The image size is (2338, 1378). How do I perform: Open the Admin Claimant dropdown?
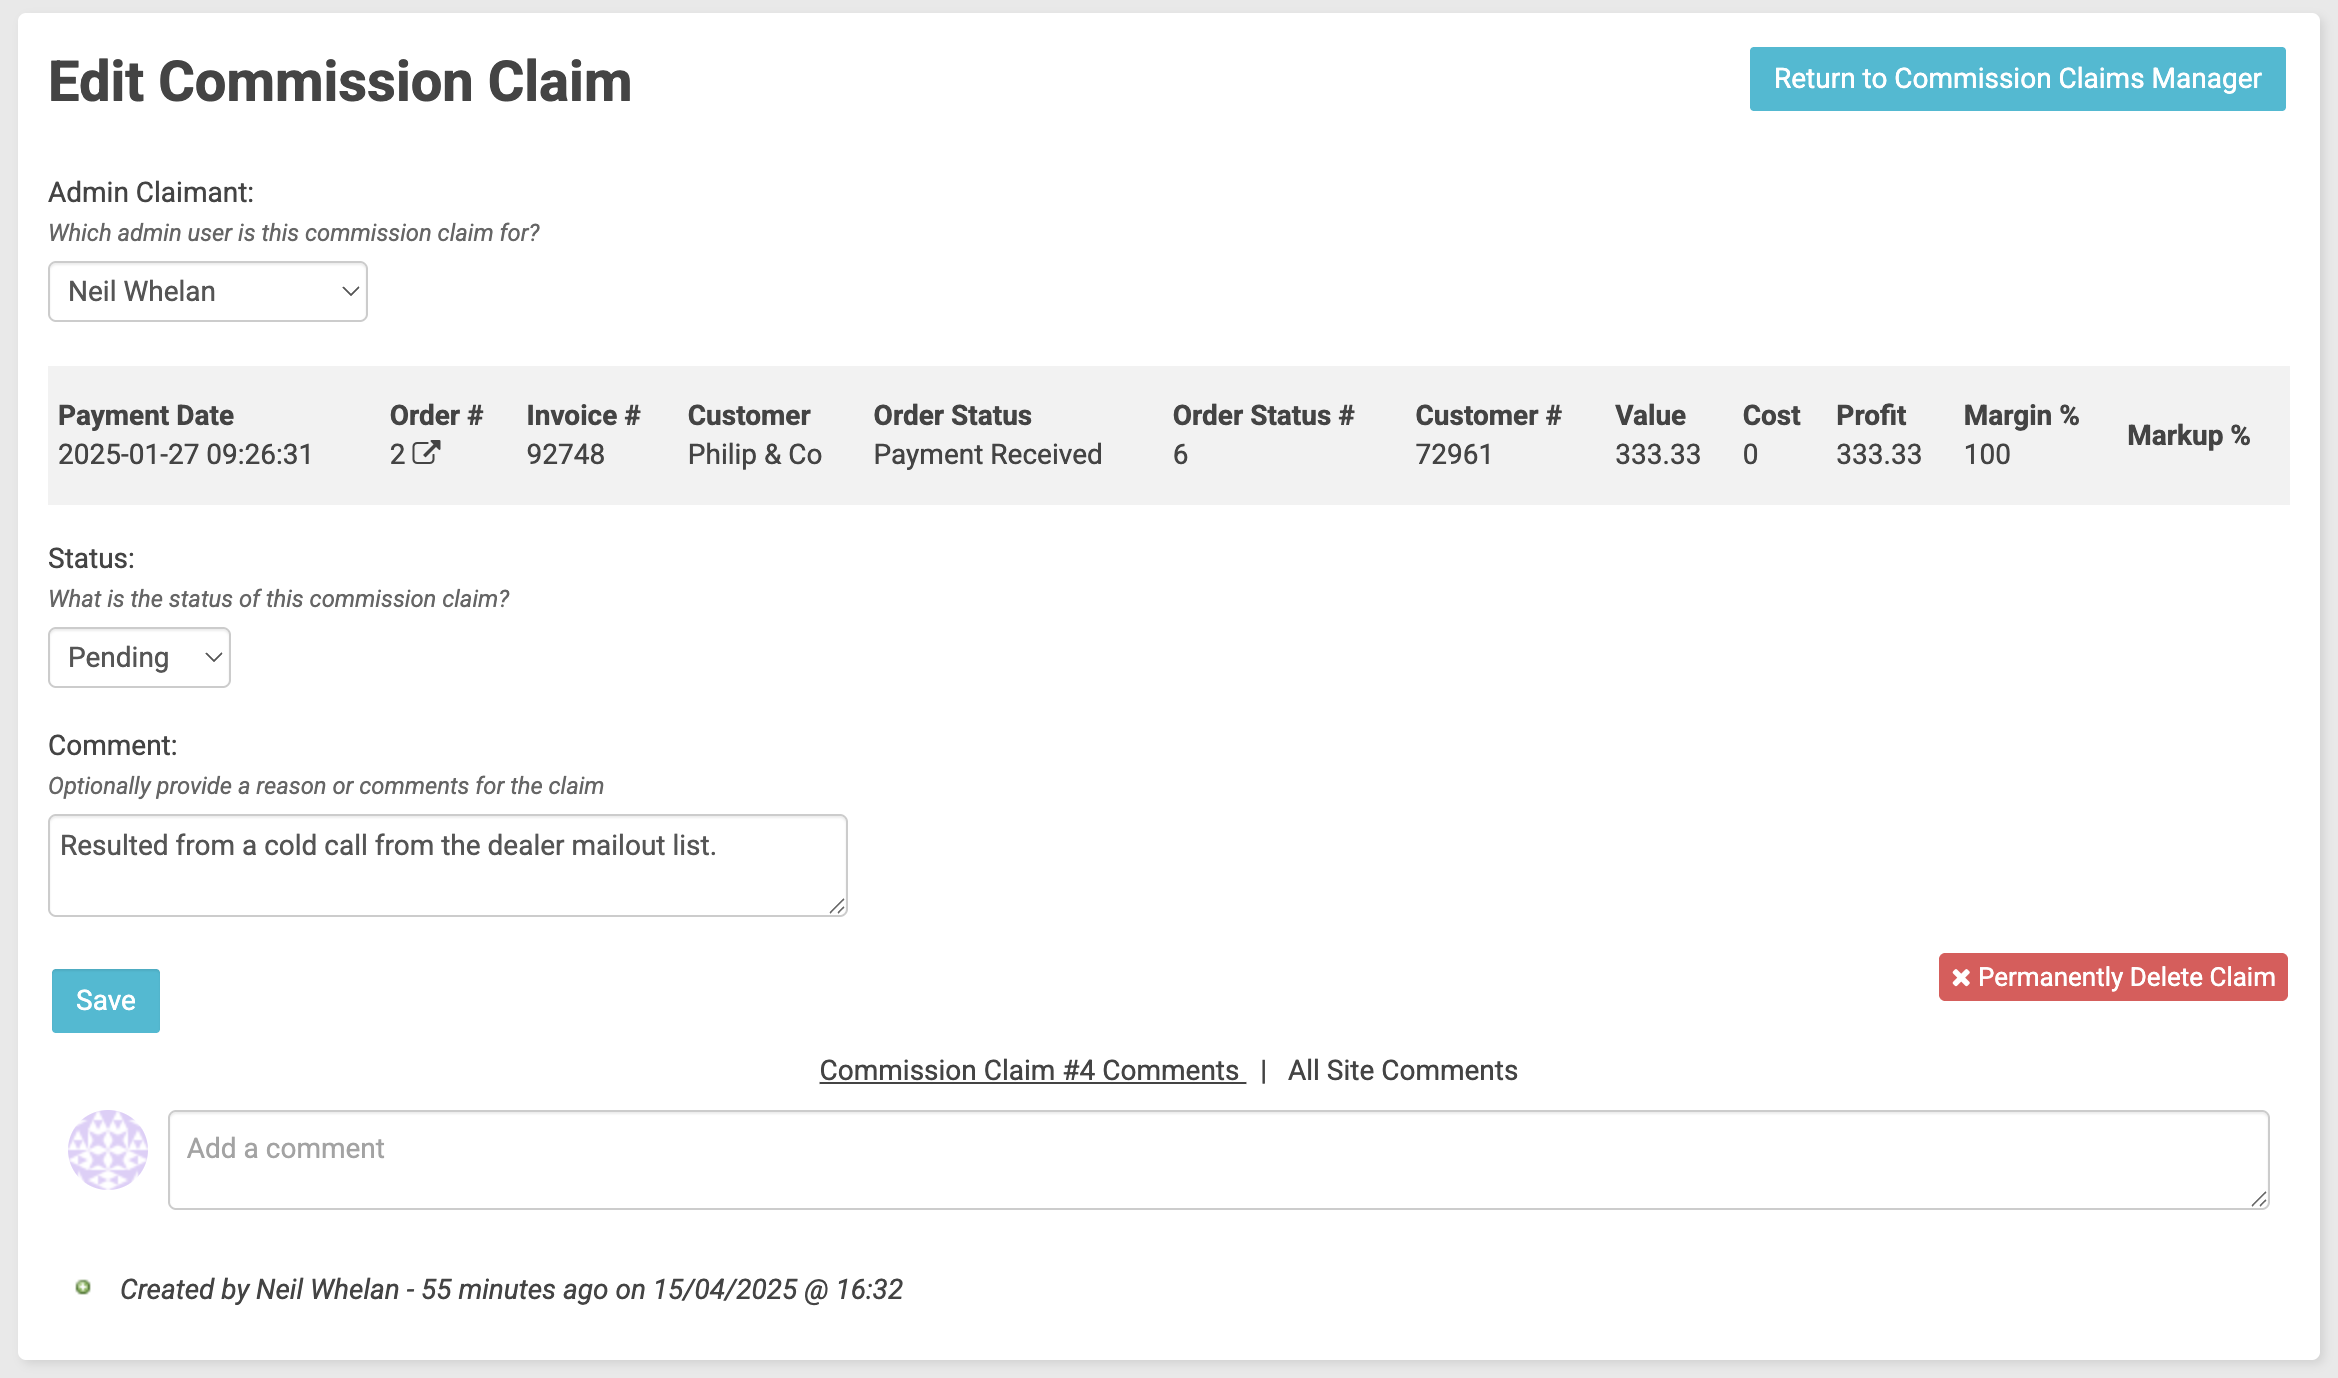coord(207,292)
